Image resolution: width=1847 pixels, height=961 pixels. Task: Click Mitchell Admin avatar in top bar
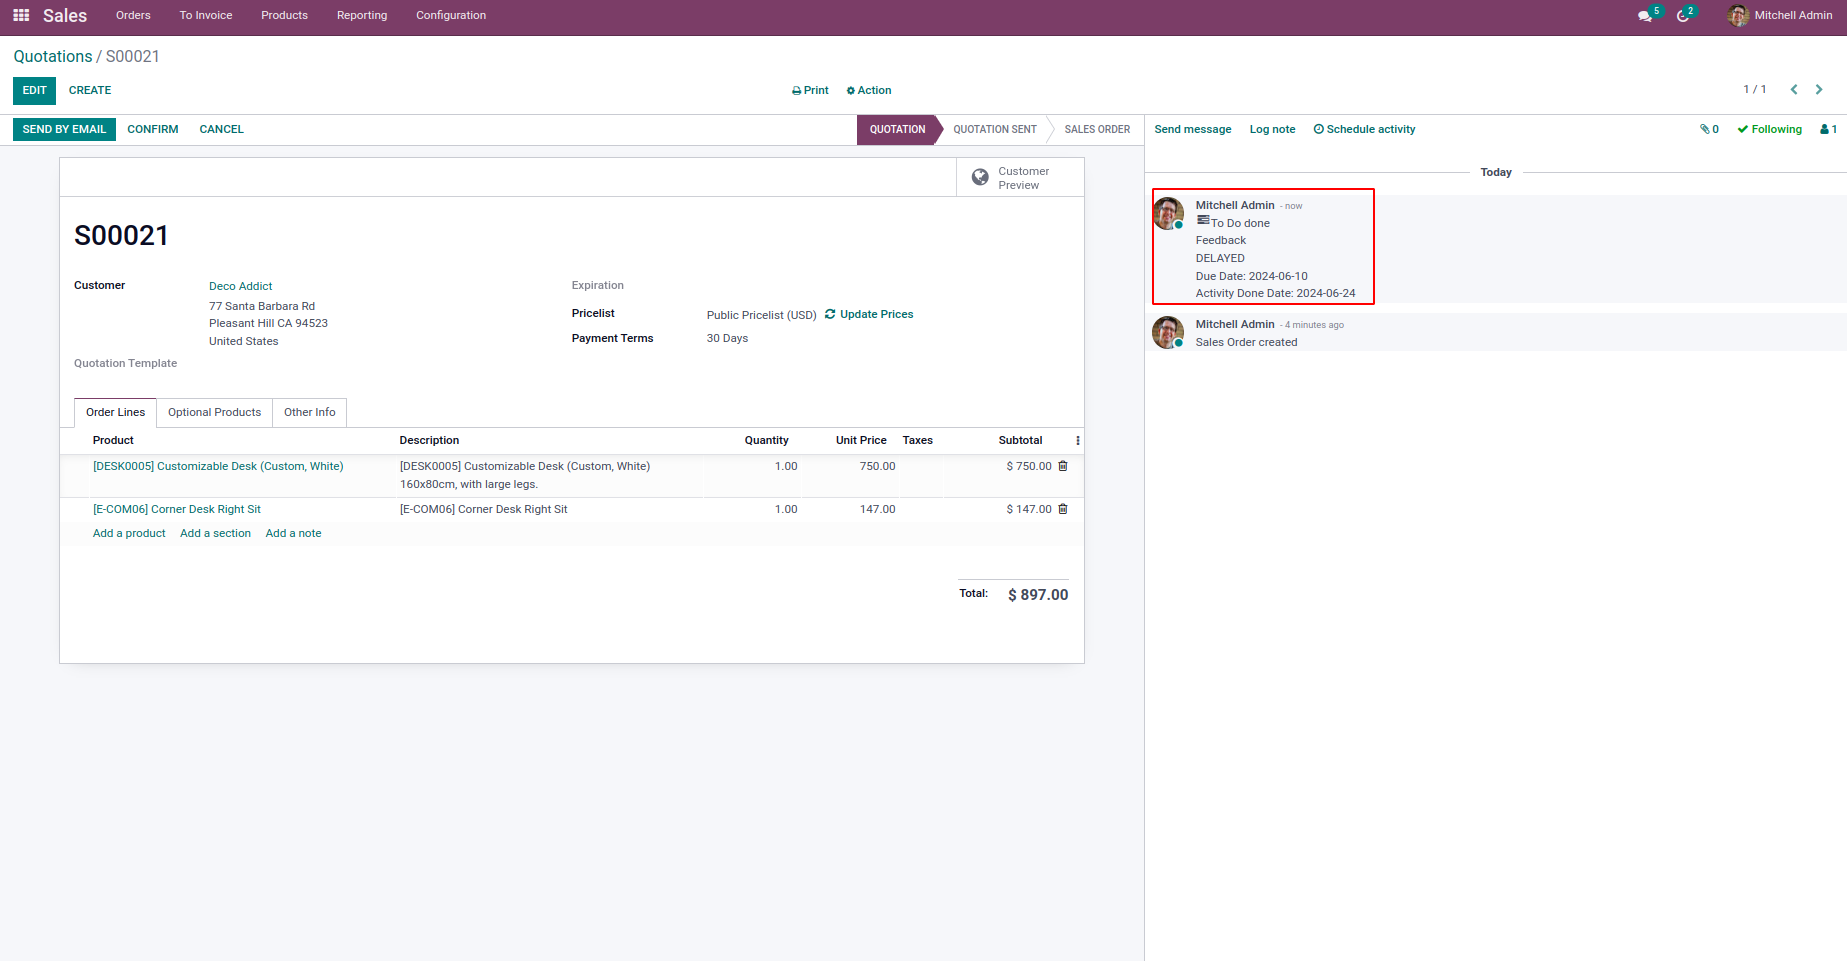(1738, 15)
